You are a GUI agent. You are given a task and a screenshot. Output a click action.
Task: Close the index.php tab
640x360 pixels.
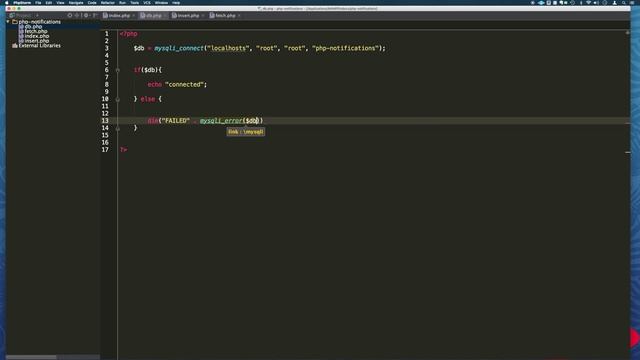(133, 16)
